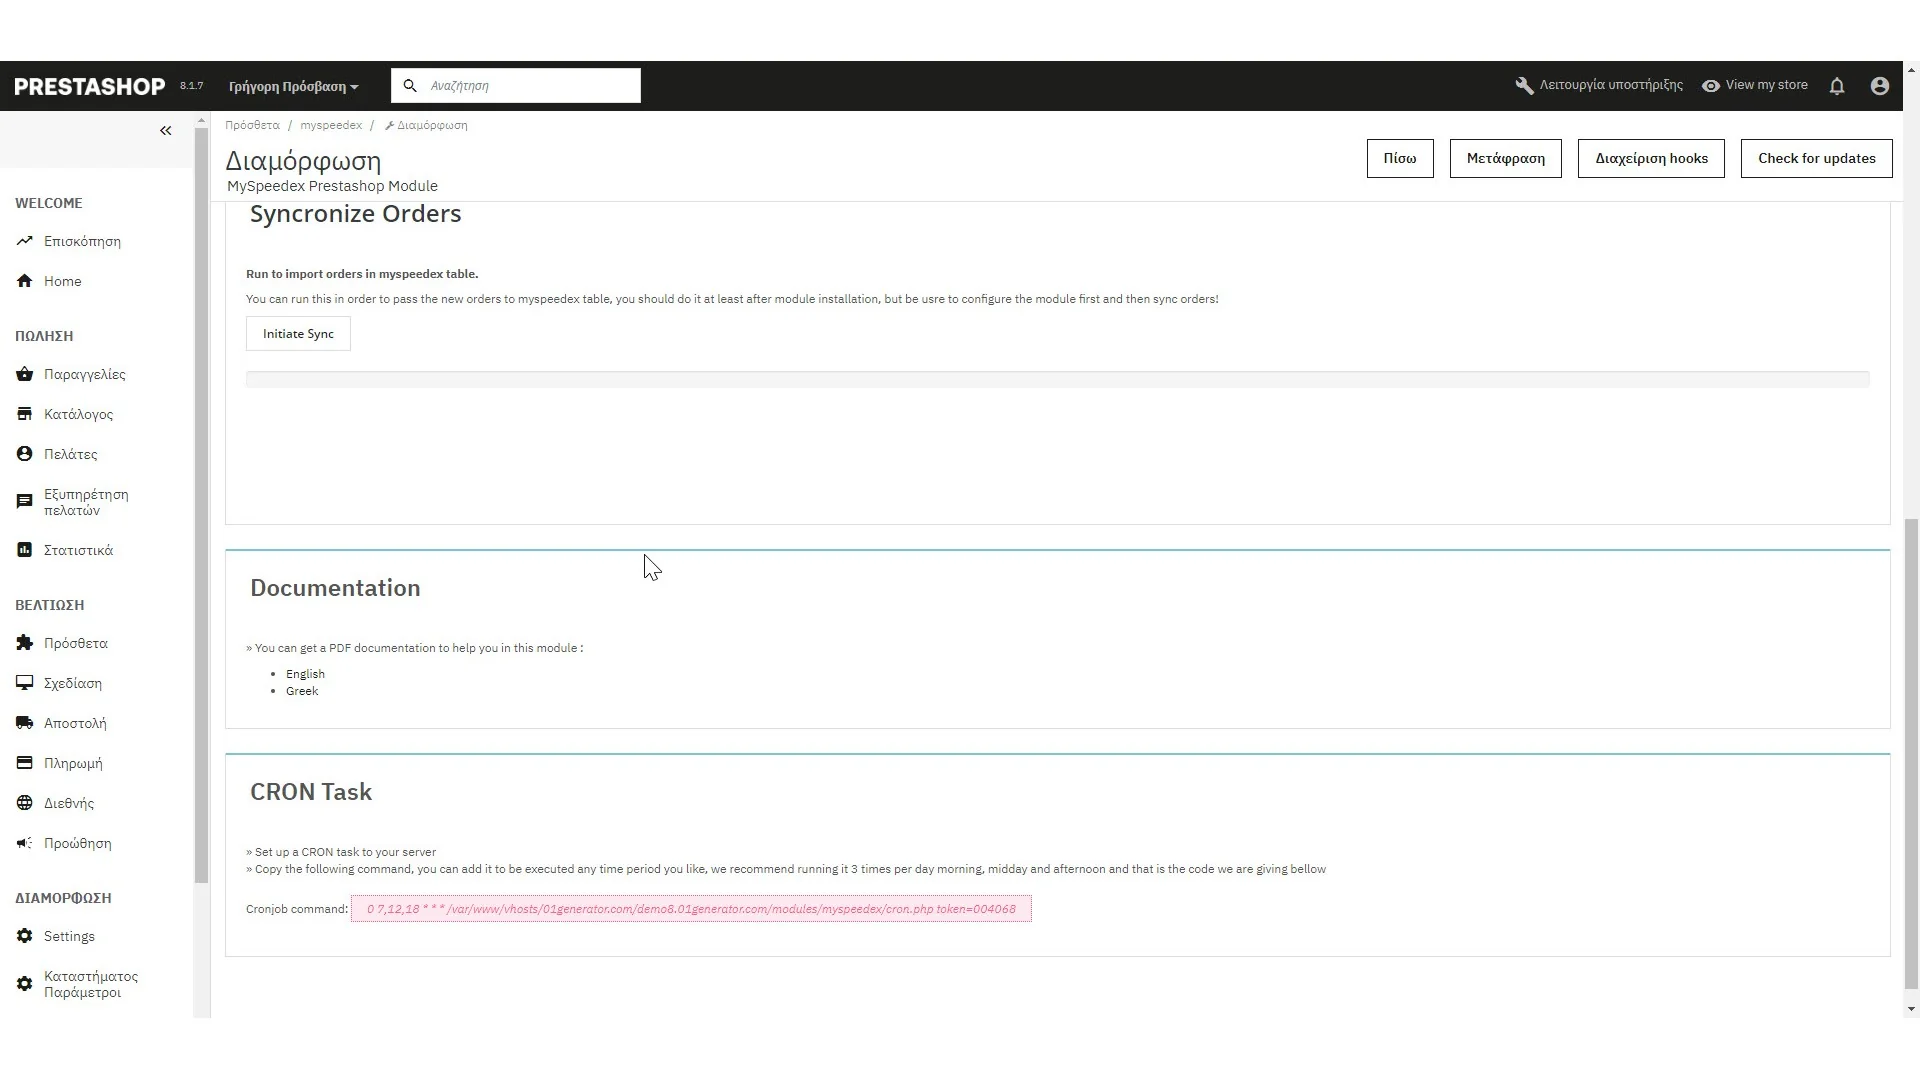Open the user profile avatar icon

tap(1880, 86)
